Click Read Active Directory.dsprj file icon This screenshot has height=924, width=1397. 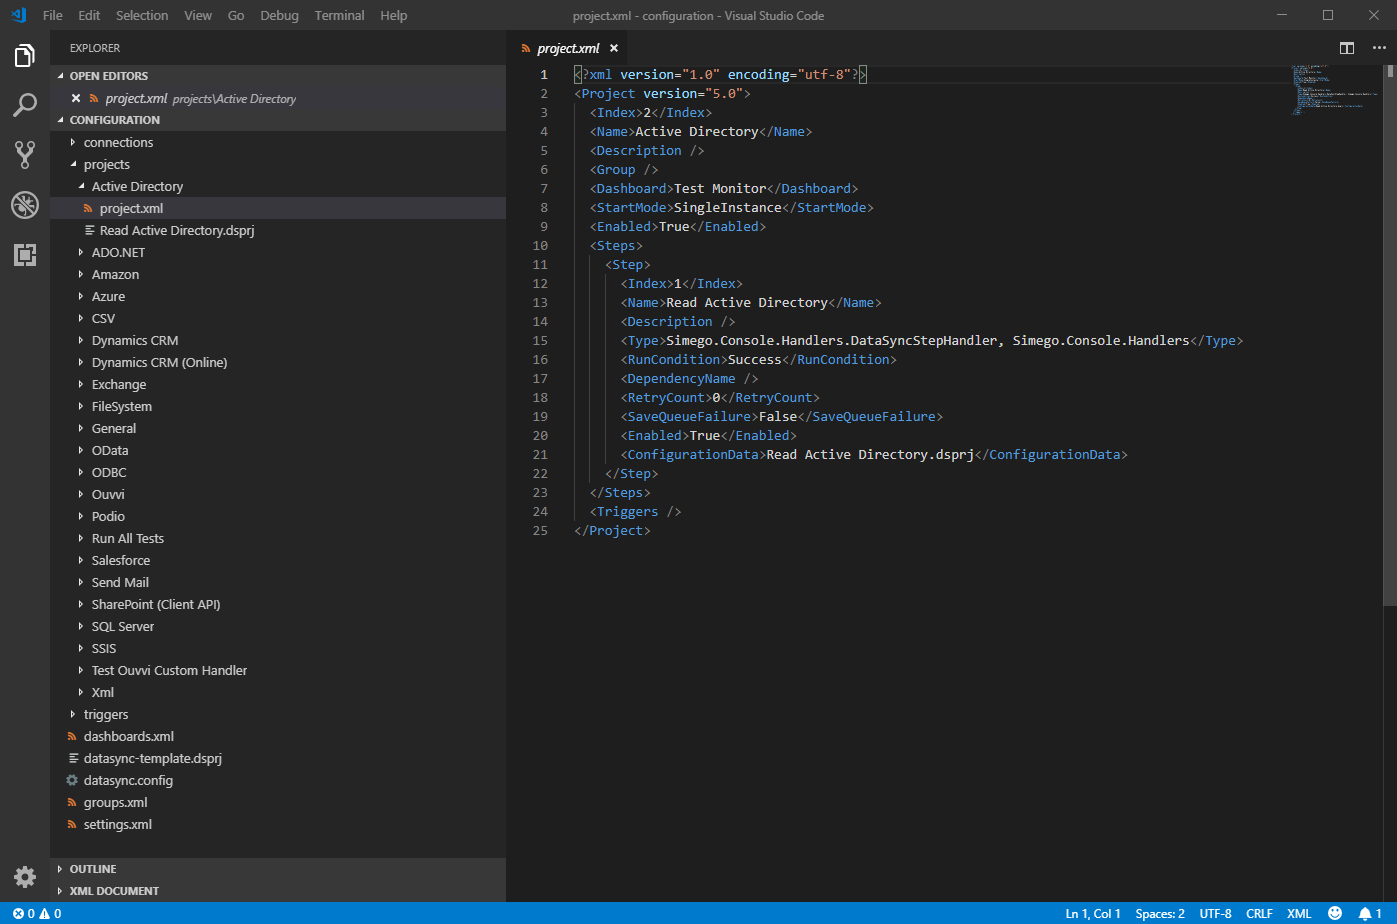click(89, 230)
